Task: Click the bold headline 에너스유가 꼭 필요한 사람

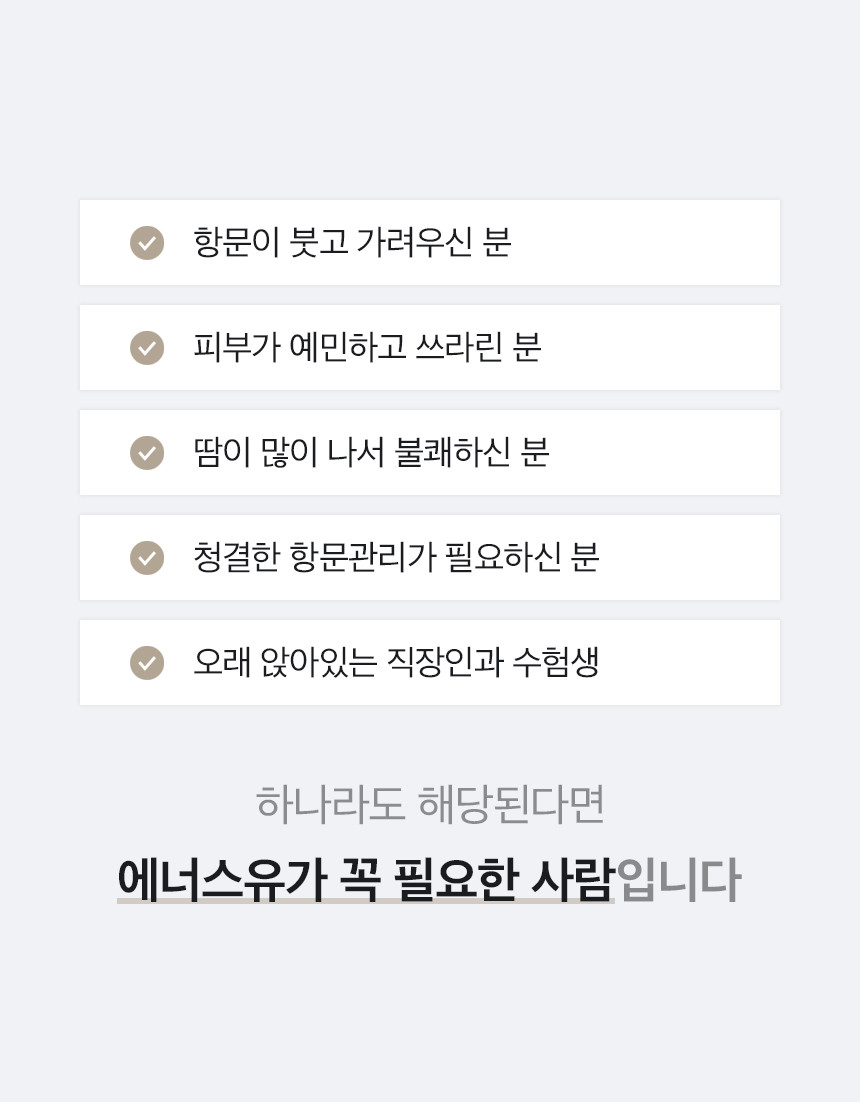Action: click(365, 880)
